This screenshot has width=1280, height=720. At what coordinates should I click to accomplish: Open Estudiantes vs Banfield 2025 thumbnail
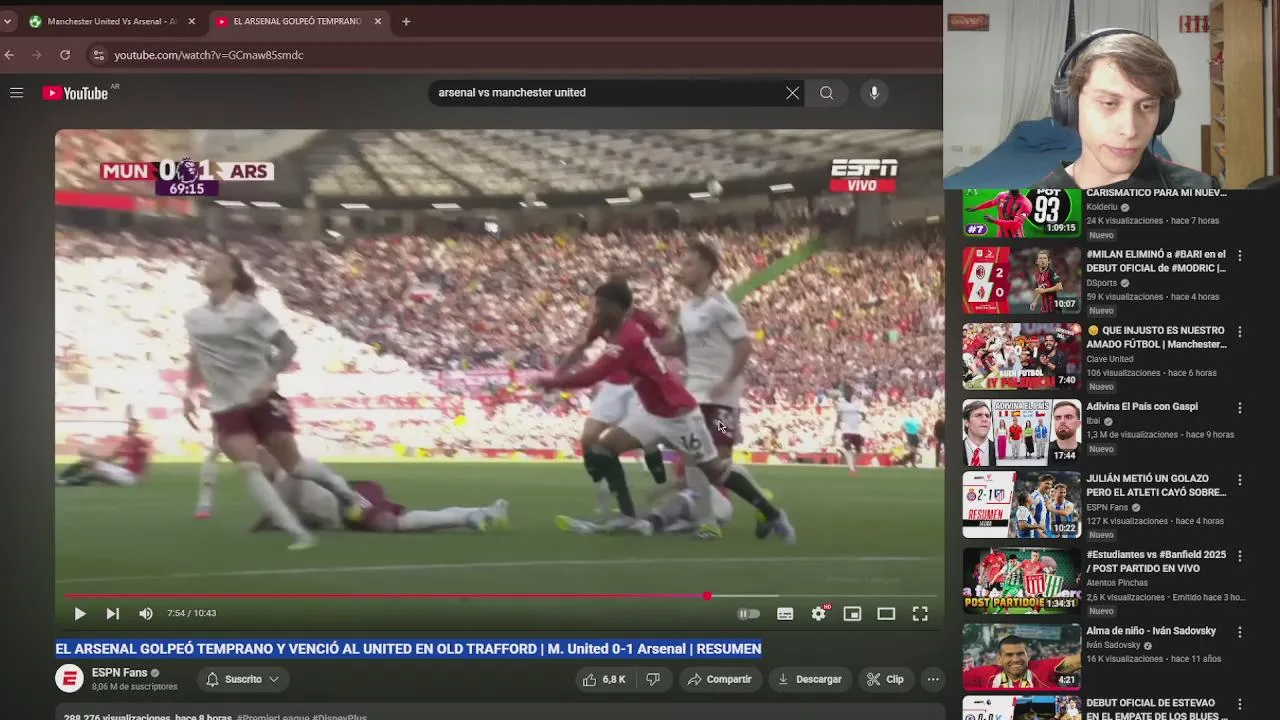click(x=1021, y=581)
